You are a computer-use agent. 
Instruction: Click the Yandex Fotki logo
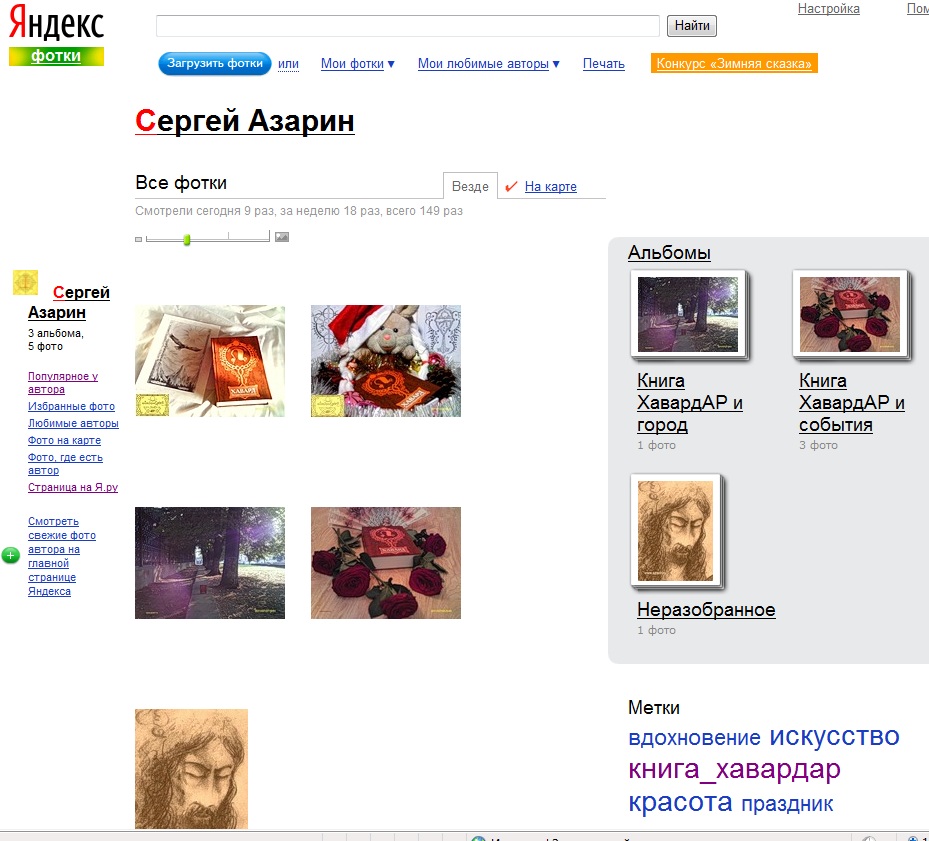point(55,30)
